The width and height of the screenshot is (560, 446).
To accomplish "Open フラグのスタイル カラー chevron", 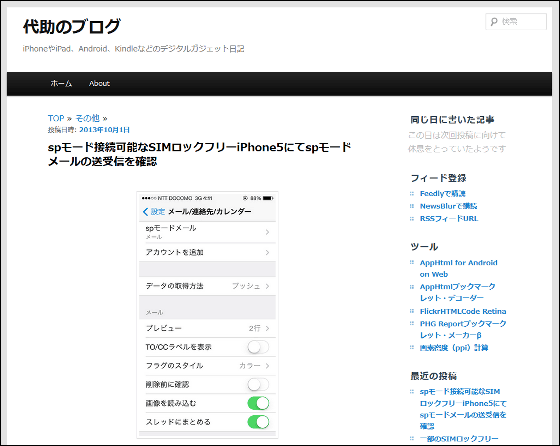I will pos(268,366).
